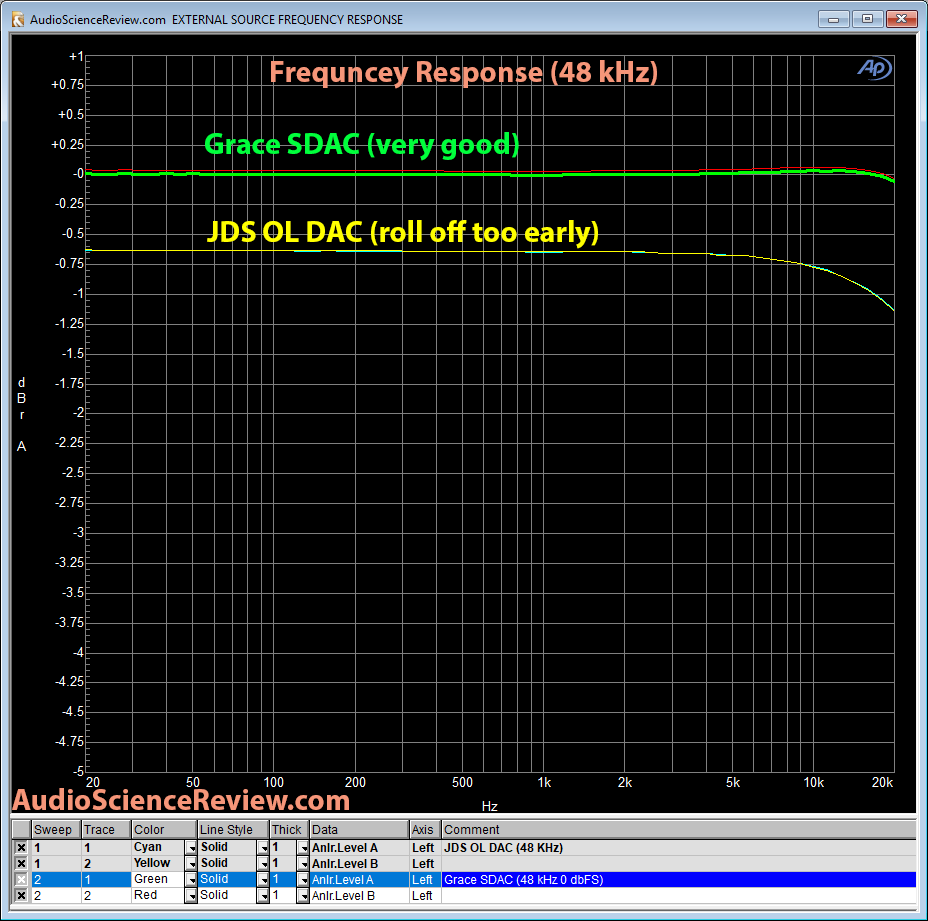The image size is (928, 921).
Task: Toggle visibility checkbox for Green trace row
Action: tap(21, 880)
